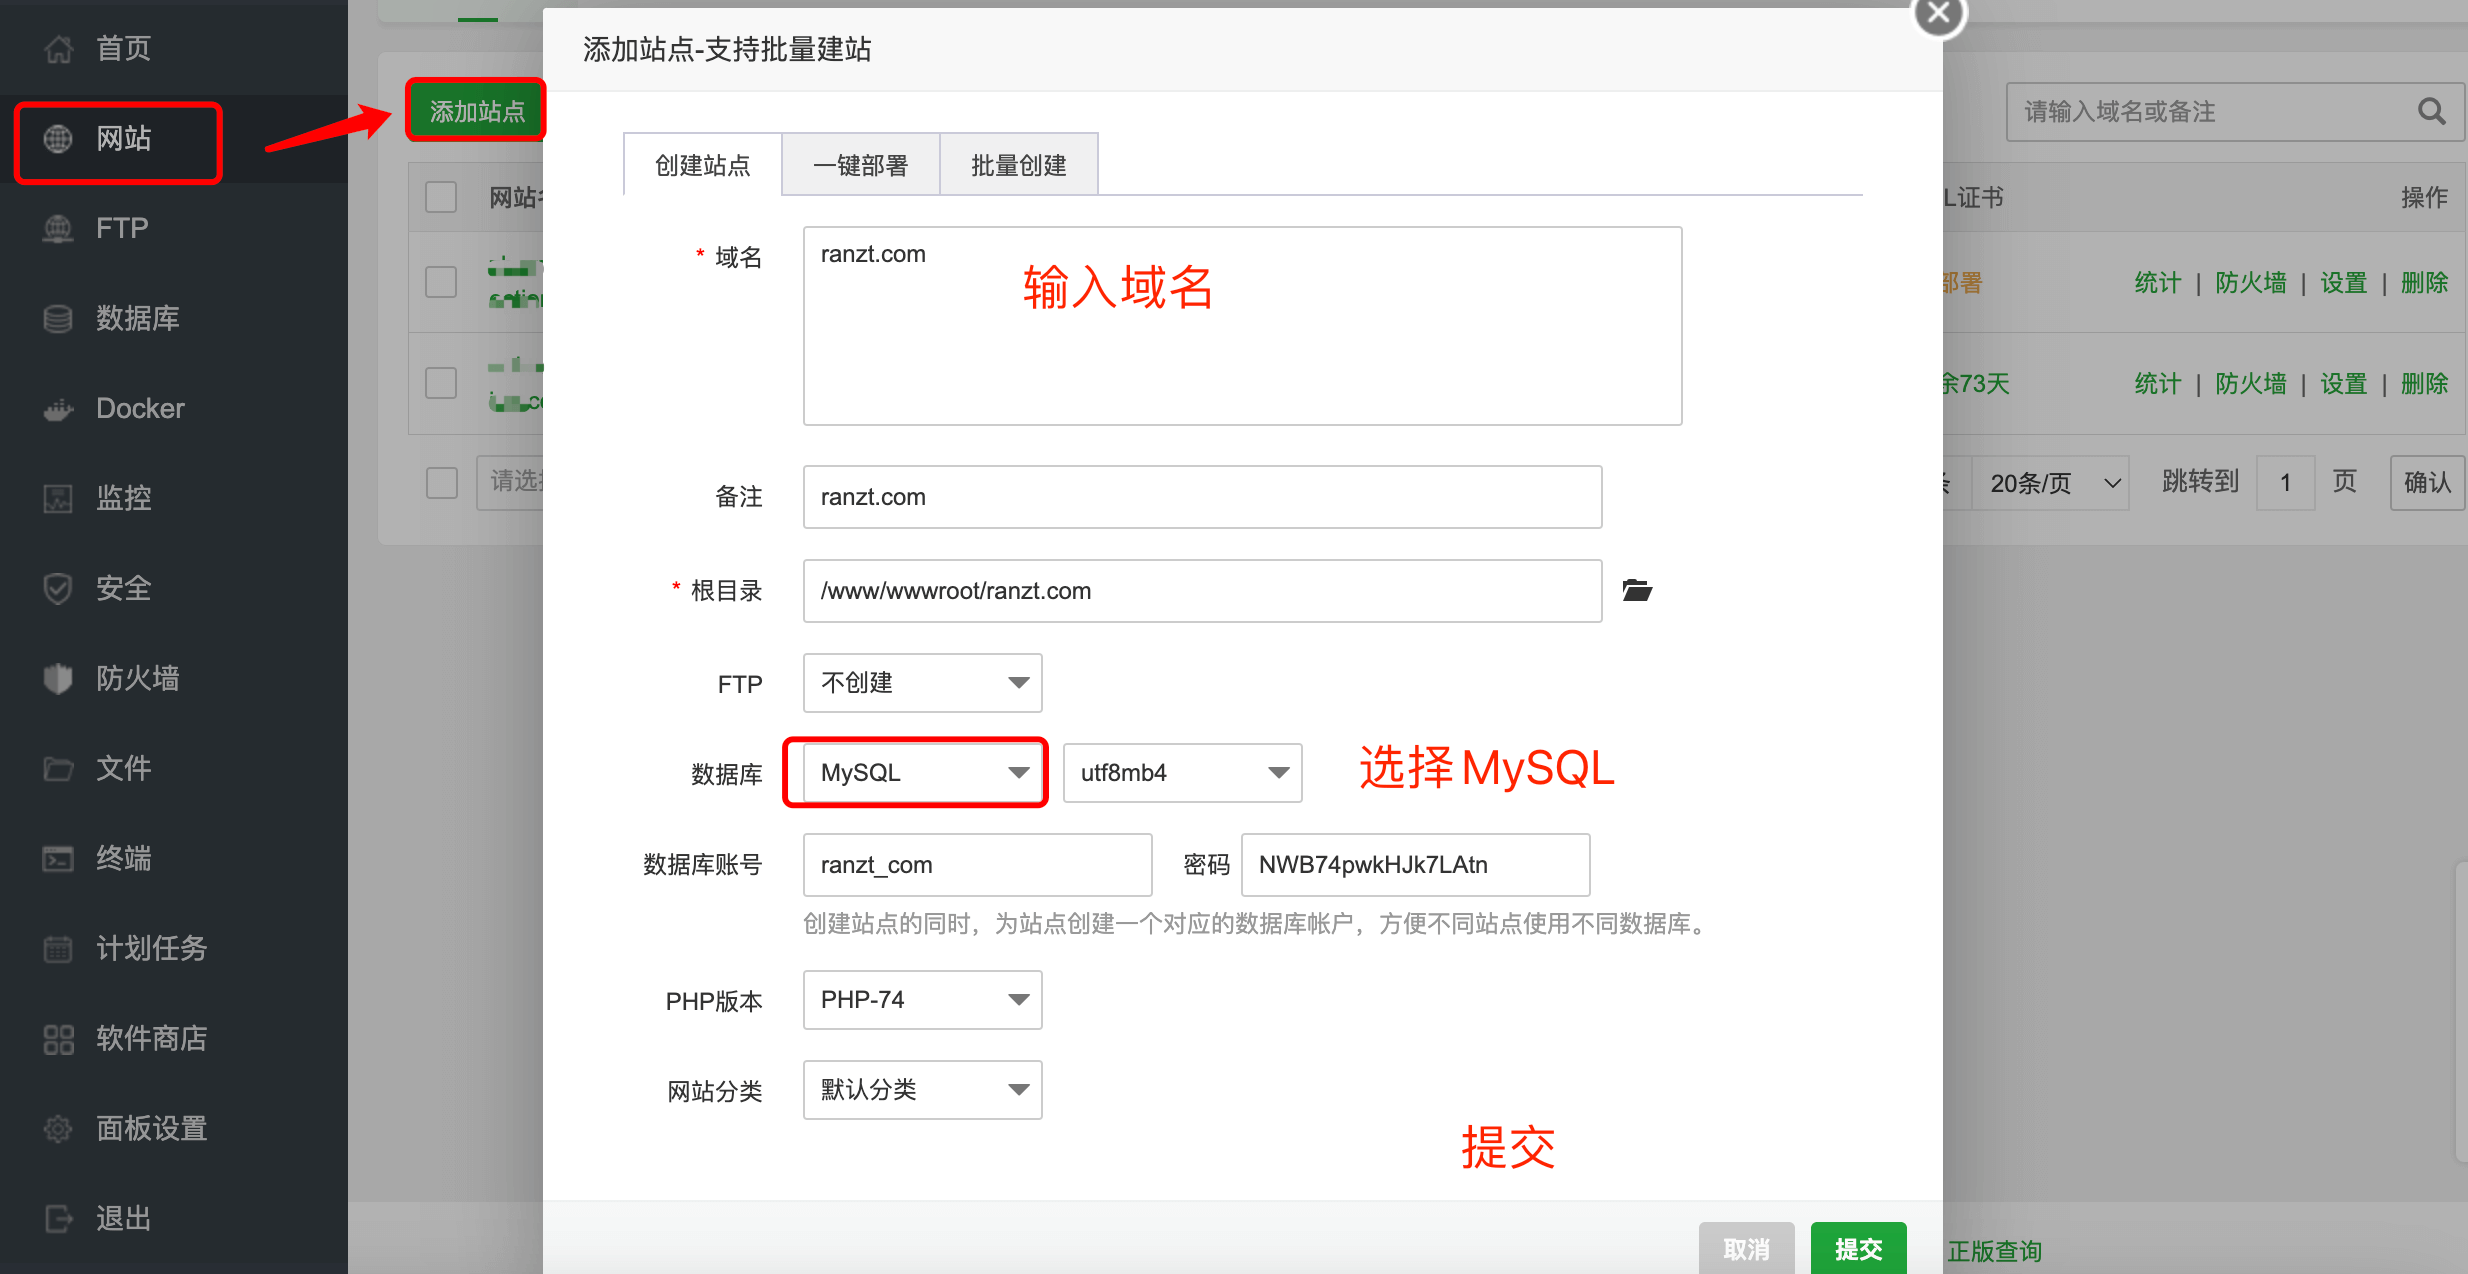Click the 软件商店 app store icon
The height and width of the screenshot is (1274, 2468).
[x=58, y=1039]
